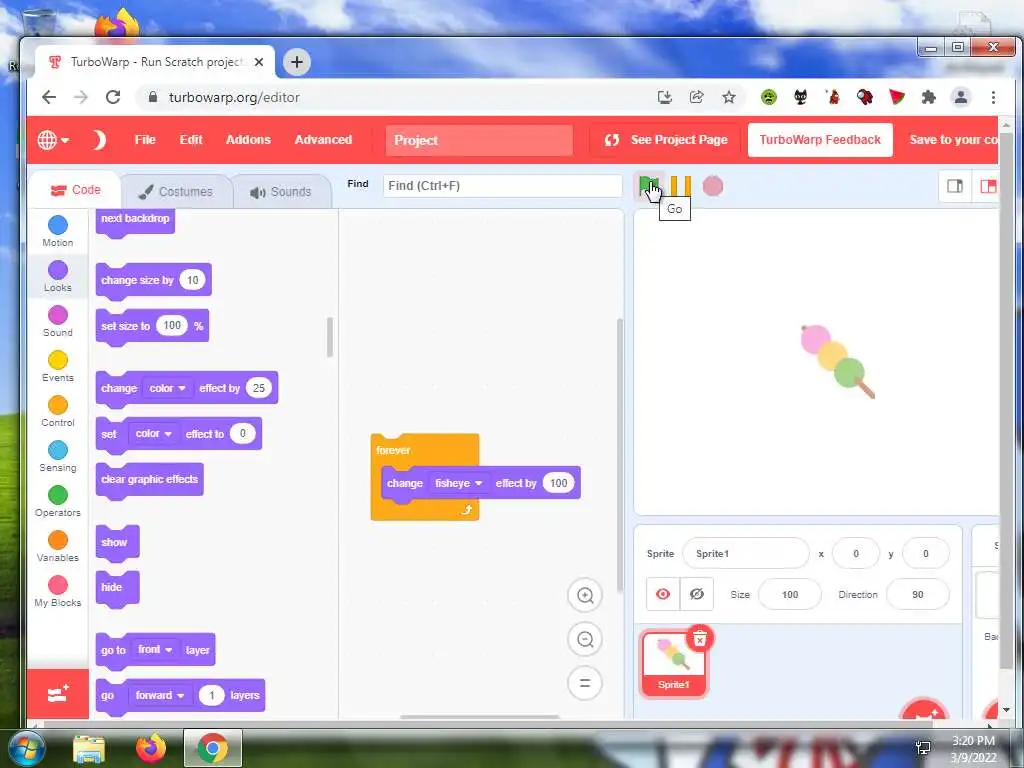Stop the project with the red stop button
The image size is (1024, 768).
(x=712, y=187)
